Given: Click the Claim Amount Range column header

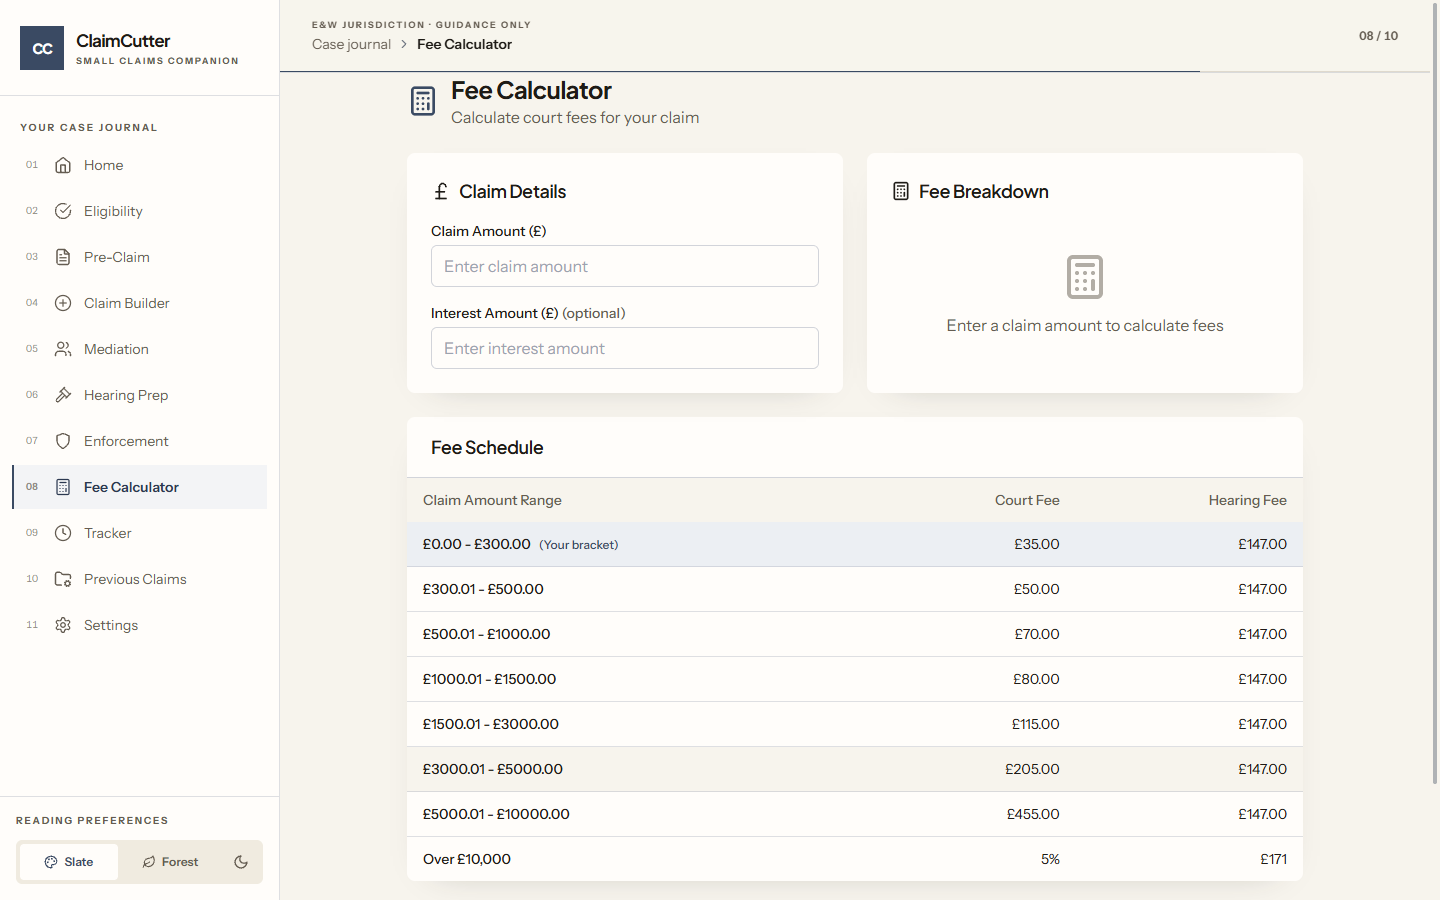Looking at the screenshot, I should (492, 500).
